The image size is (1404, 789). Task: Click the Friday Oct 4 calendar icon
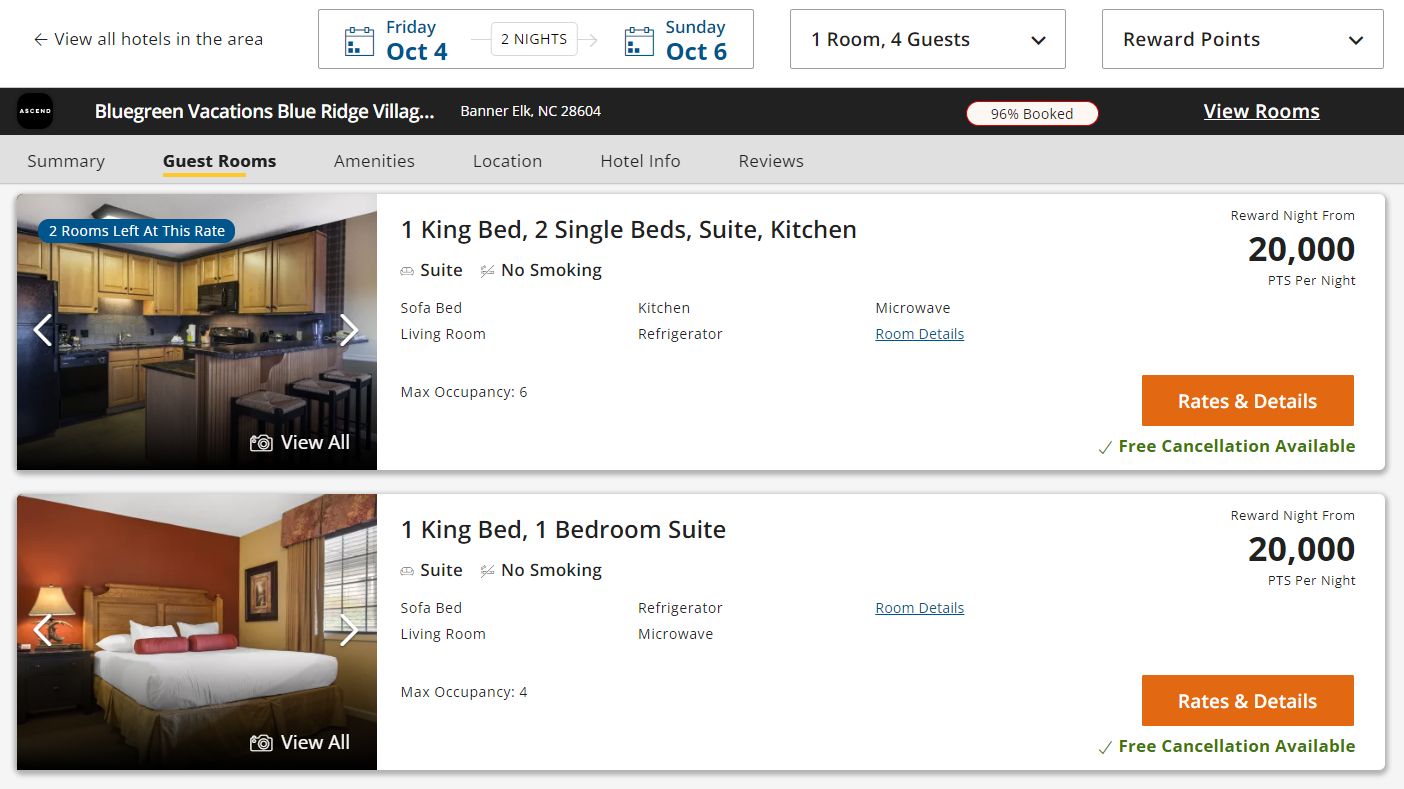(359, 39)
